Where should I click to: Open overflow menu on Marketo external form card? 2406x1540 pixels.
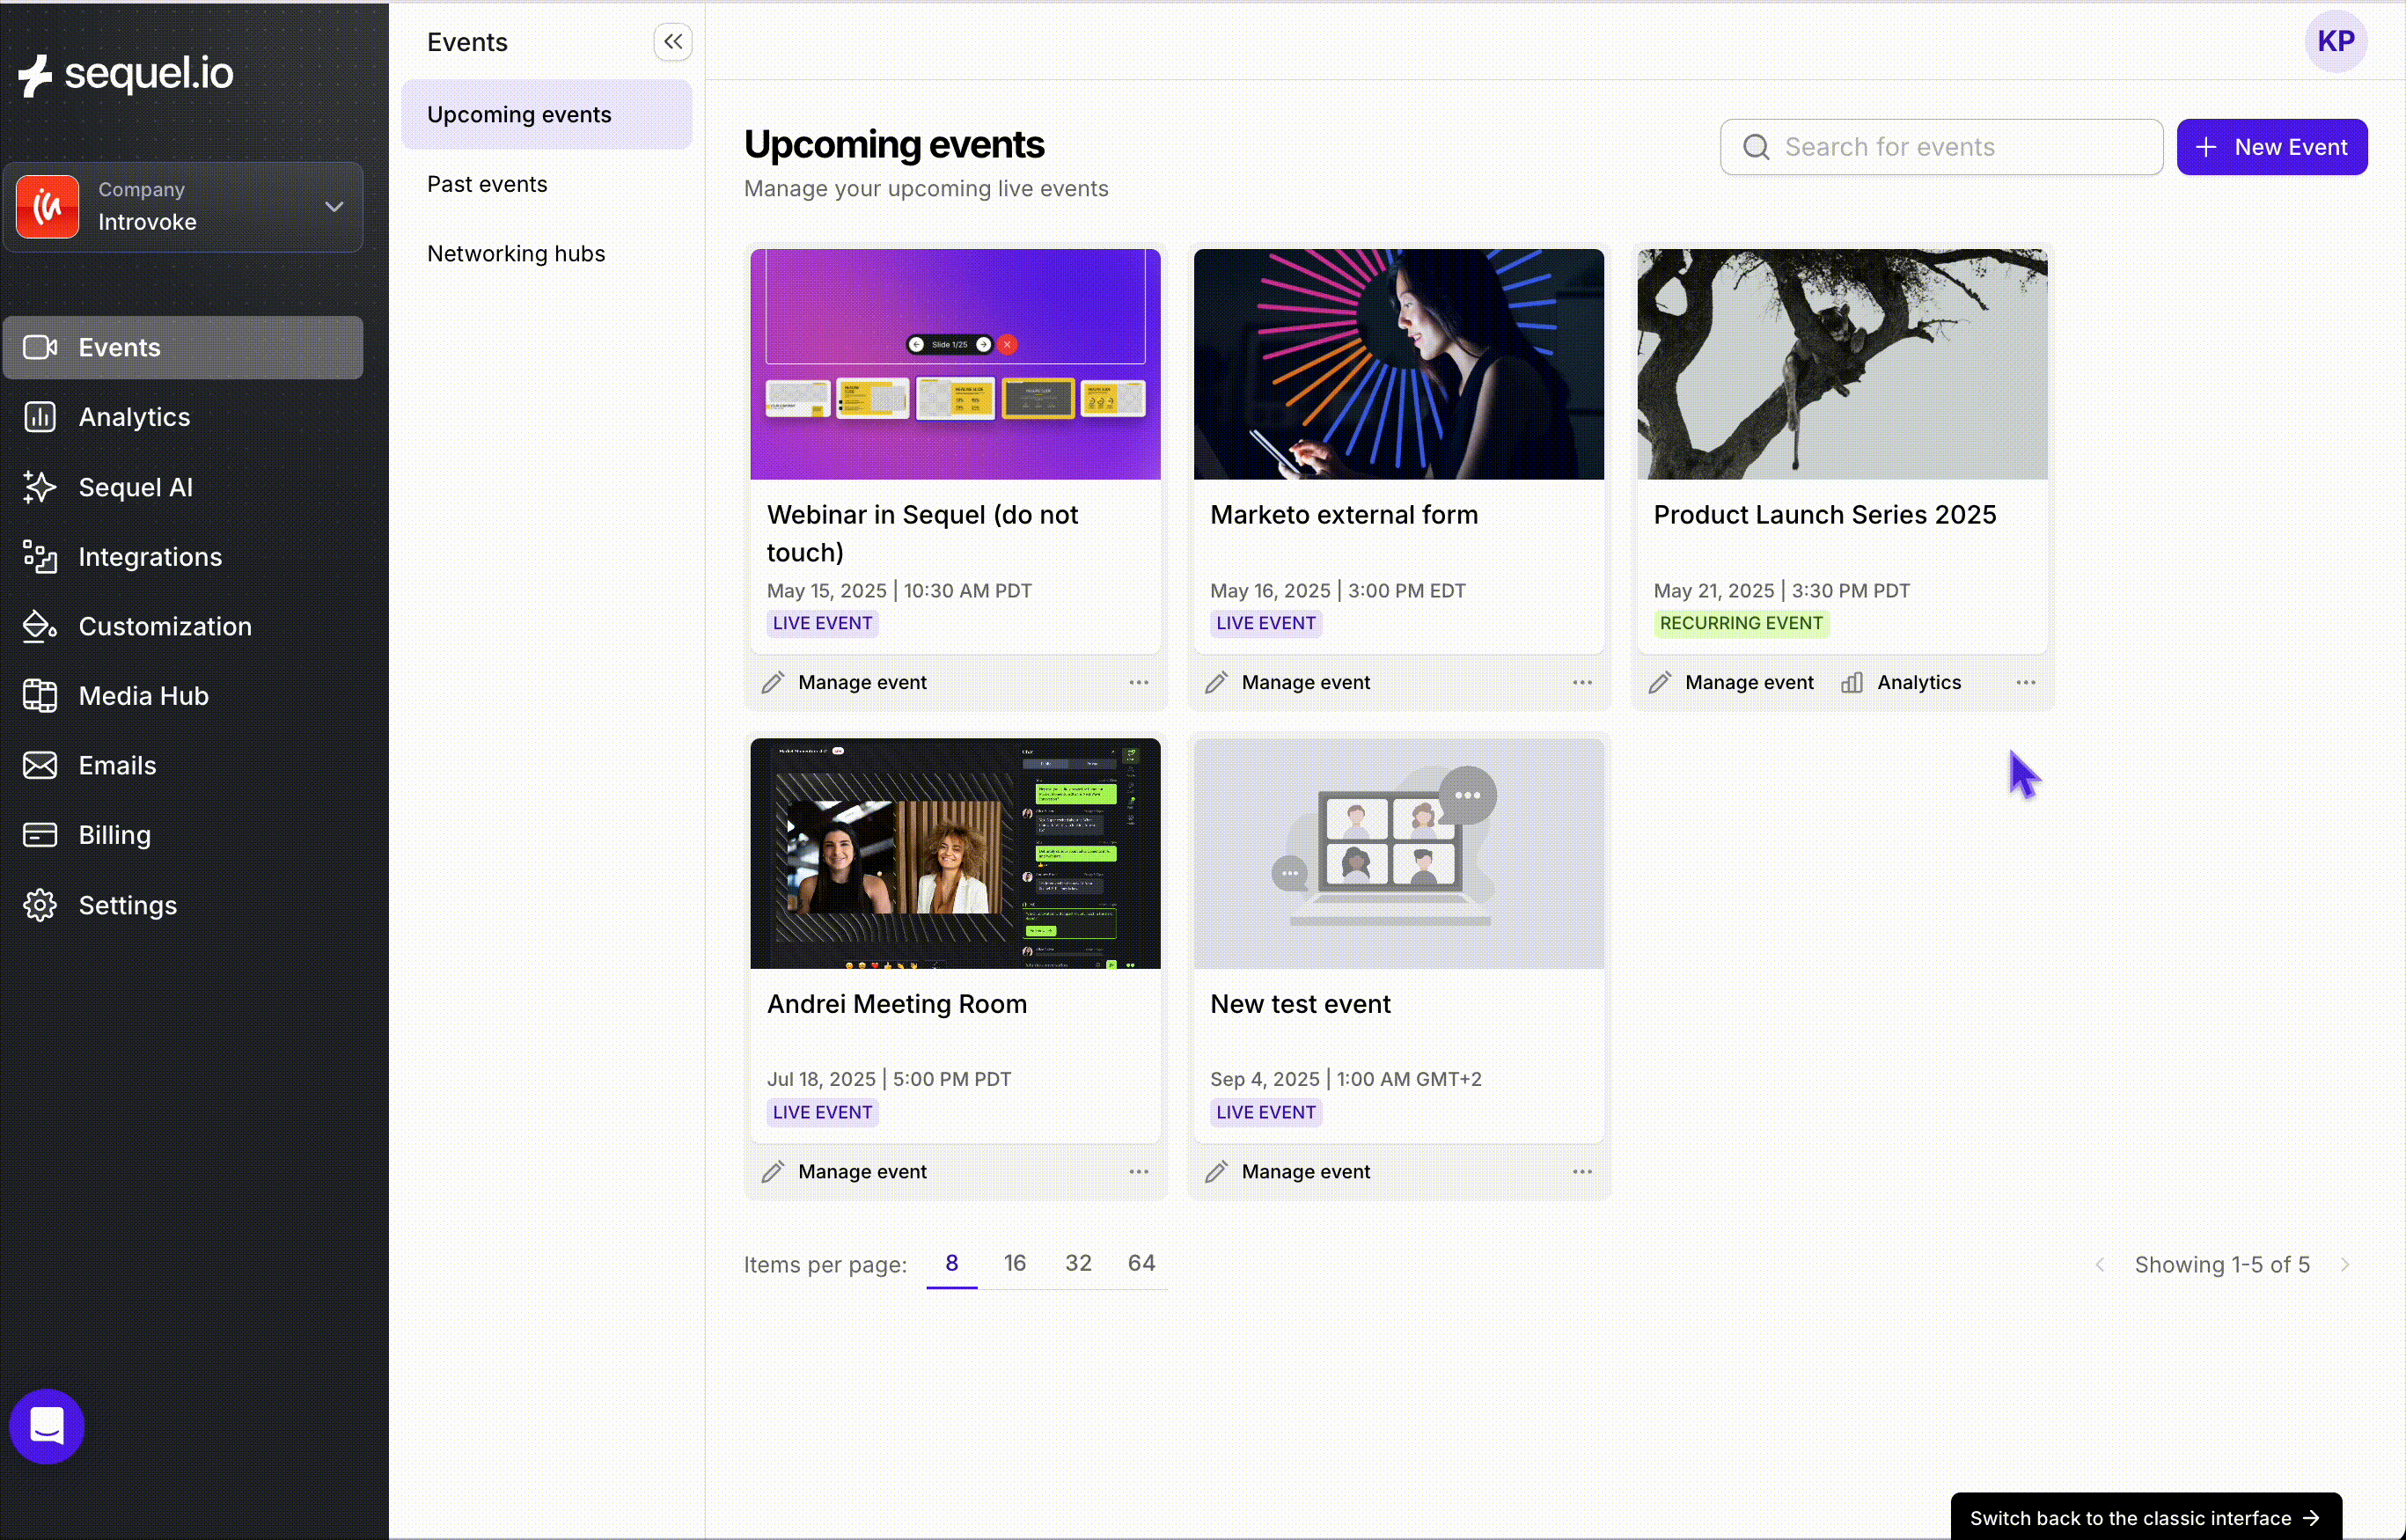(1580, 682)
